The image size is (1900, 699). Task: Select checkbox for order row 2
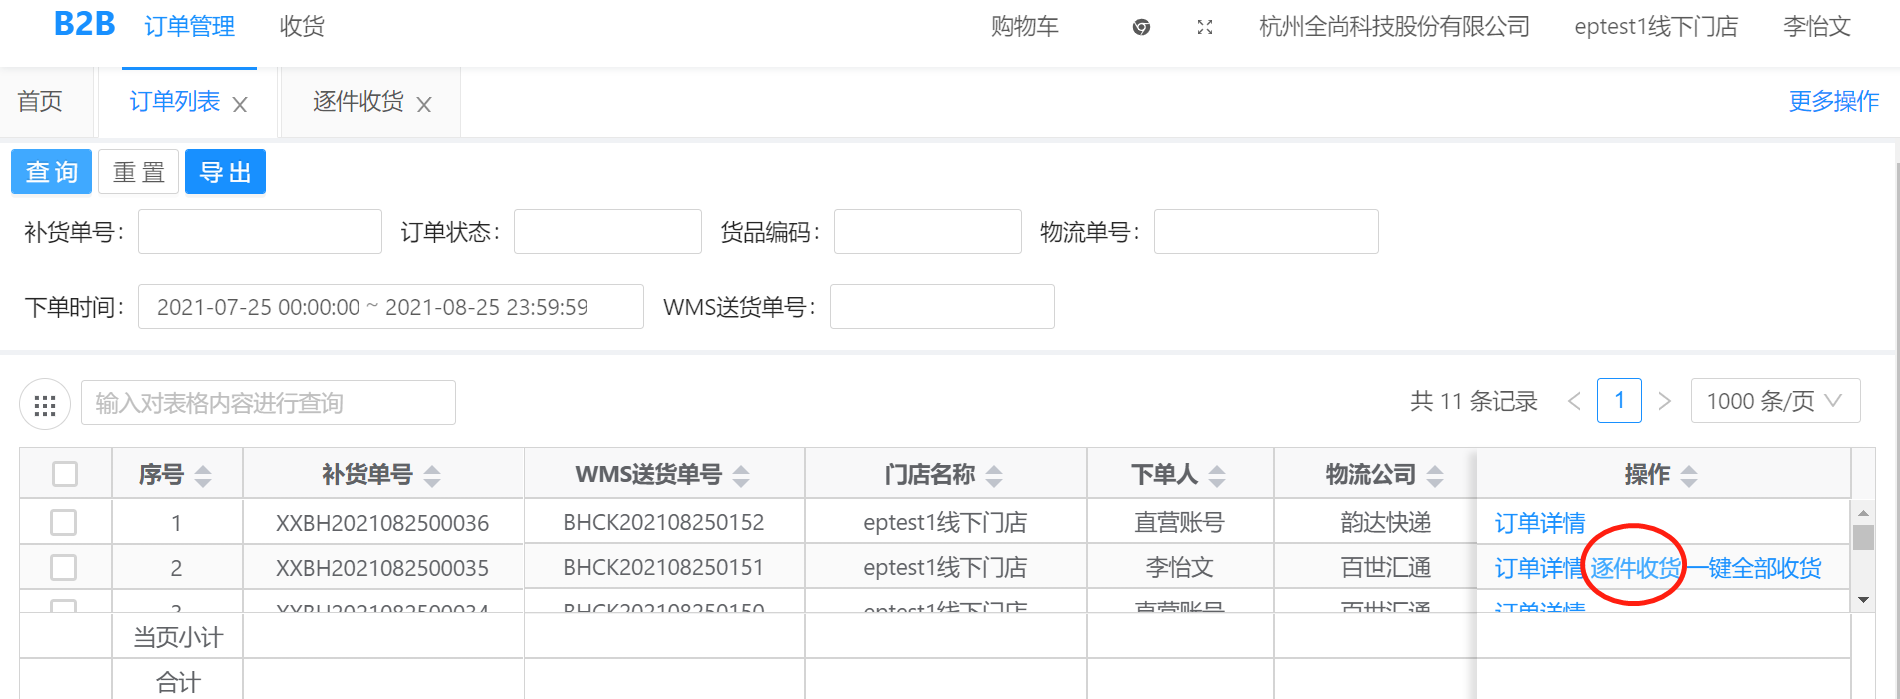coord(64,567)
